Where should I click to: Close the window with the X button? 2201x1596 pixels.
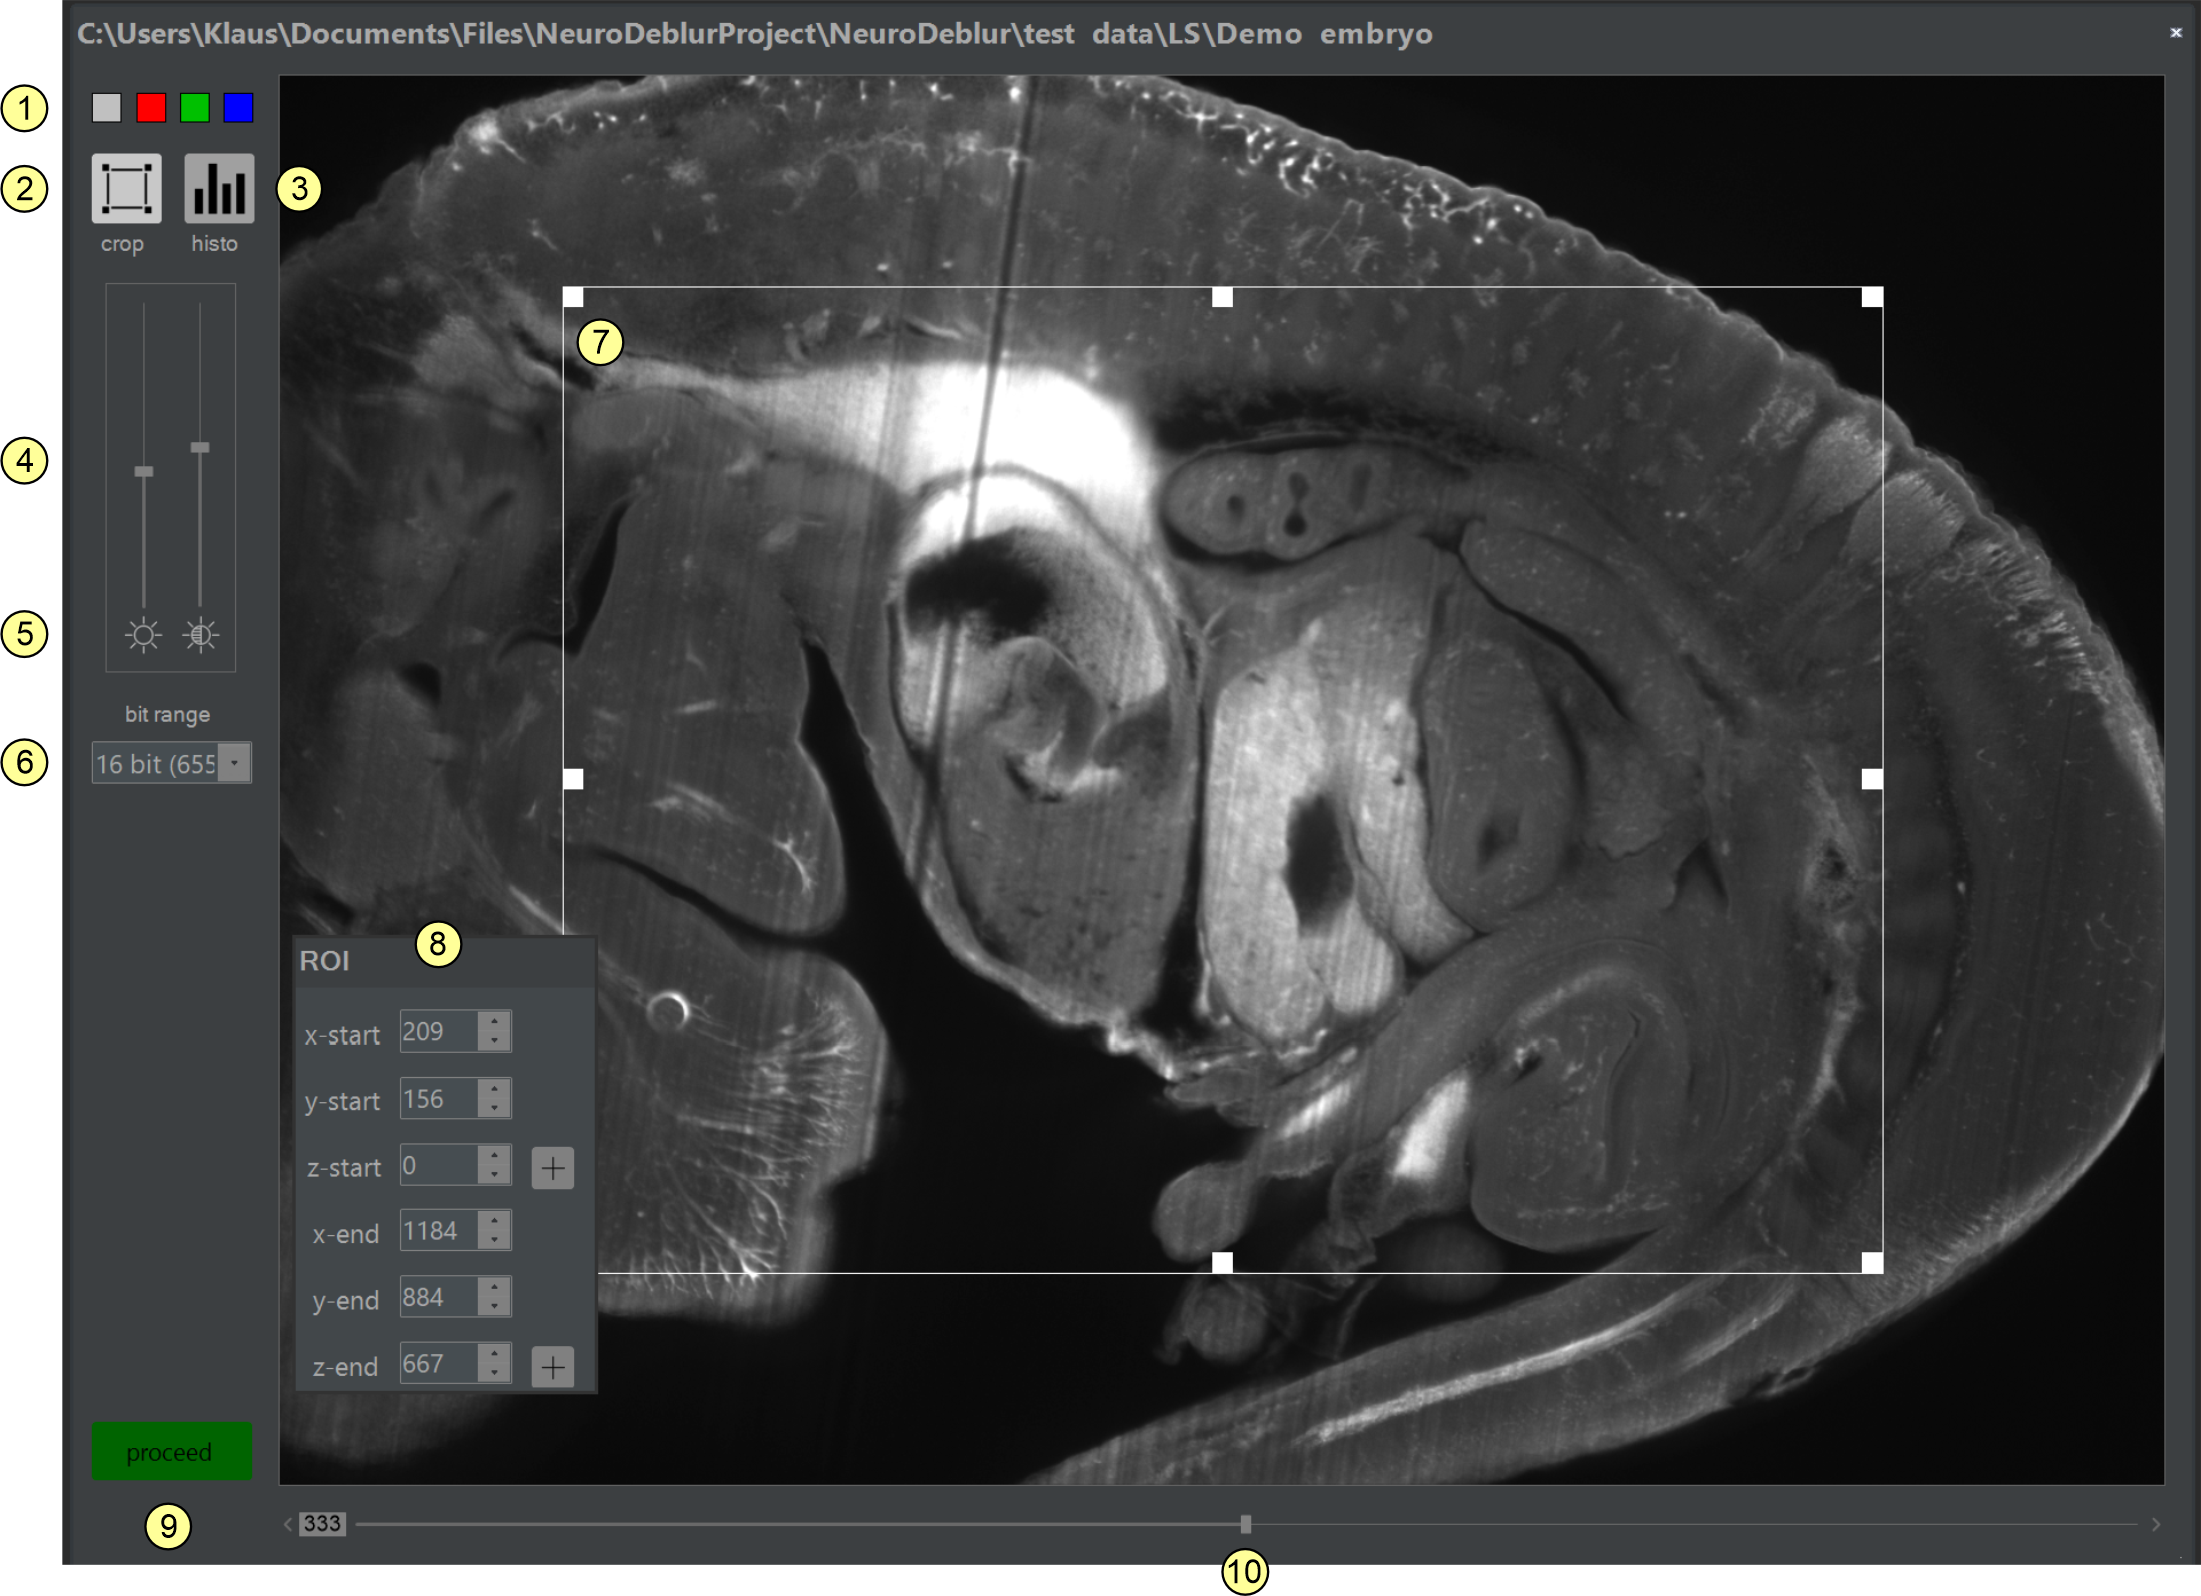(2175, 33)
